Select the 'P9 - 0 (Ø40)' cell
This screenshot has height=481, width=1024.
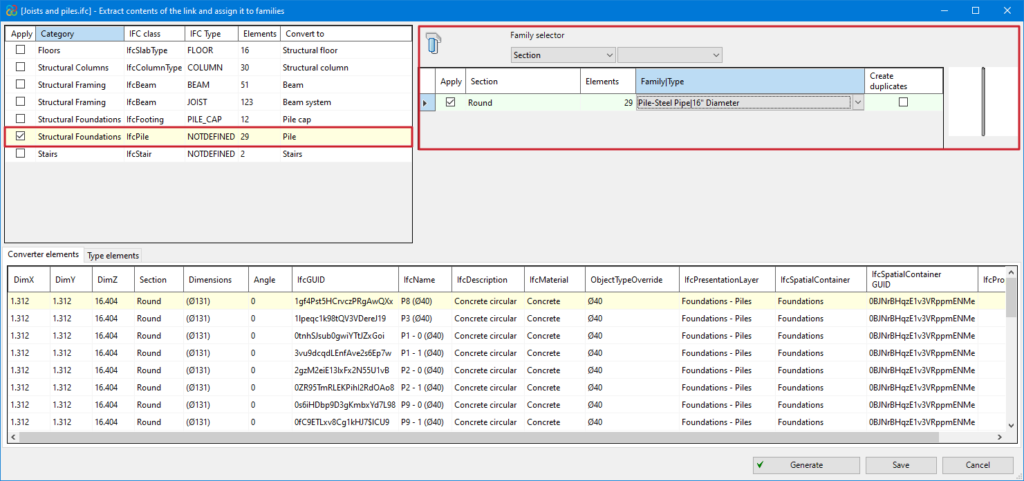(424, 405)
